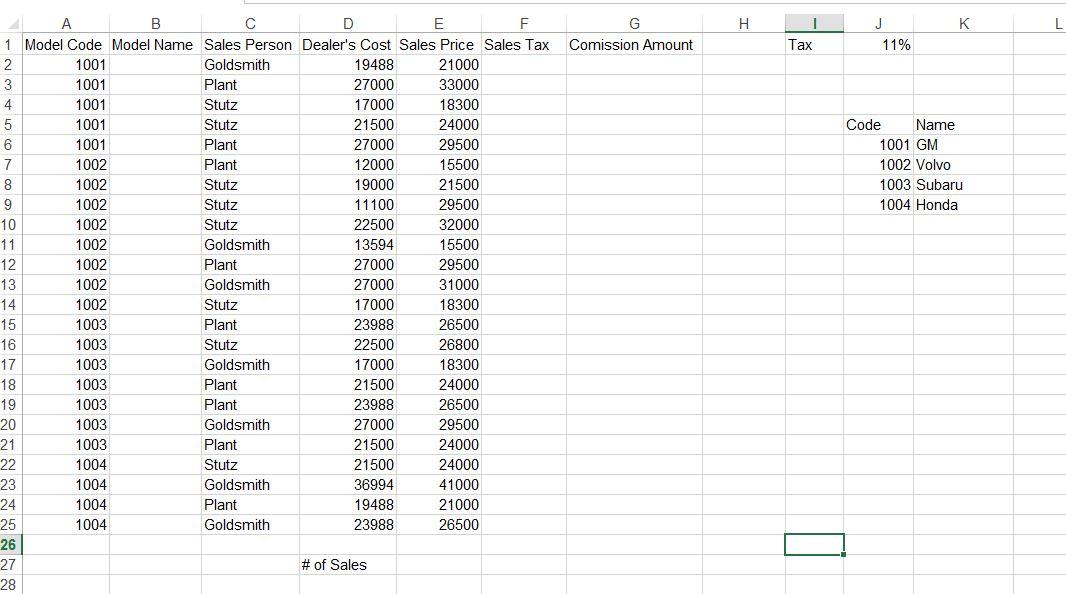This screenshot has height=594, width=1066.
Task: Select row header 1
Action: pyautogui.click(x=10, y=44)
